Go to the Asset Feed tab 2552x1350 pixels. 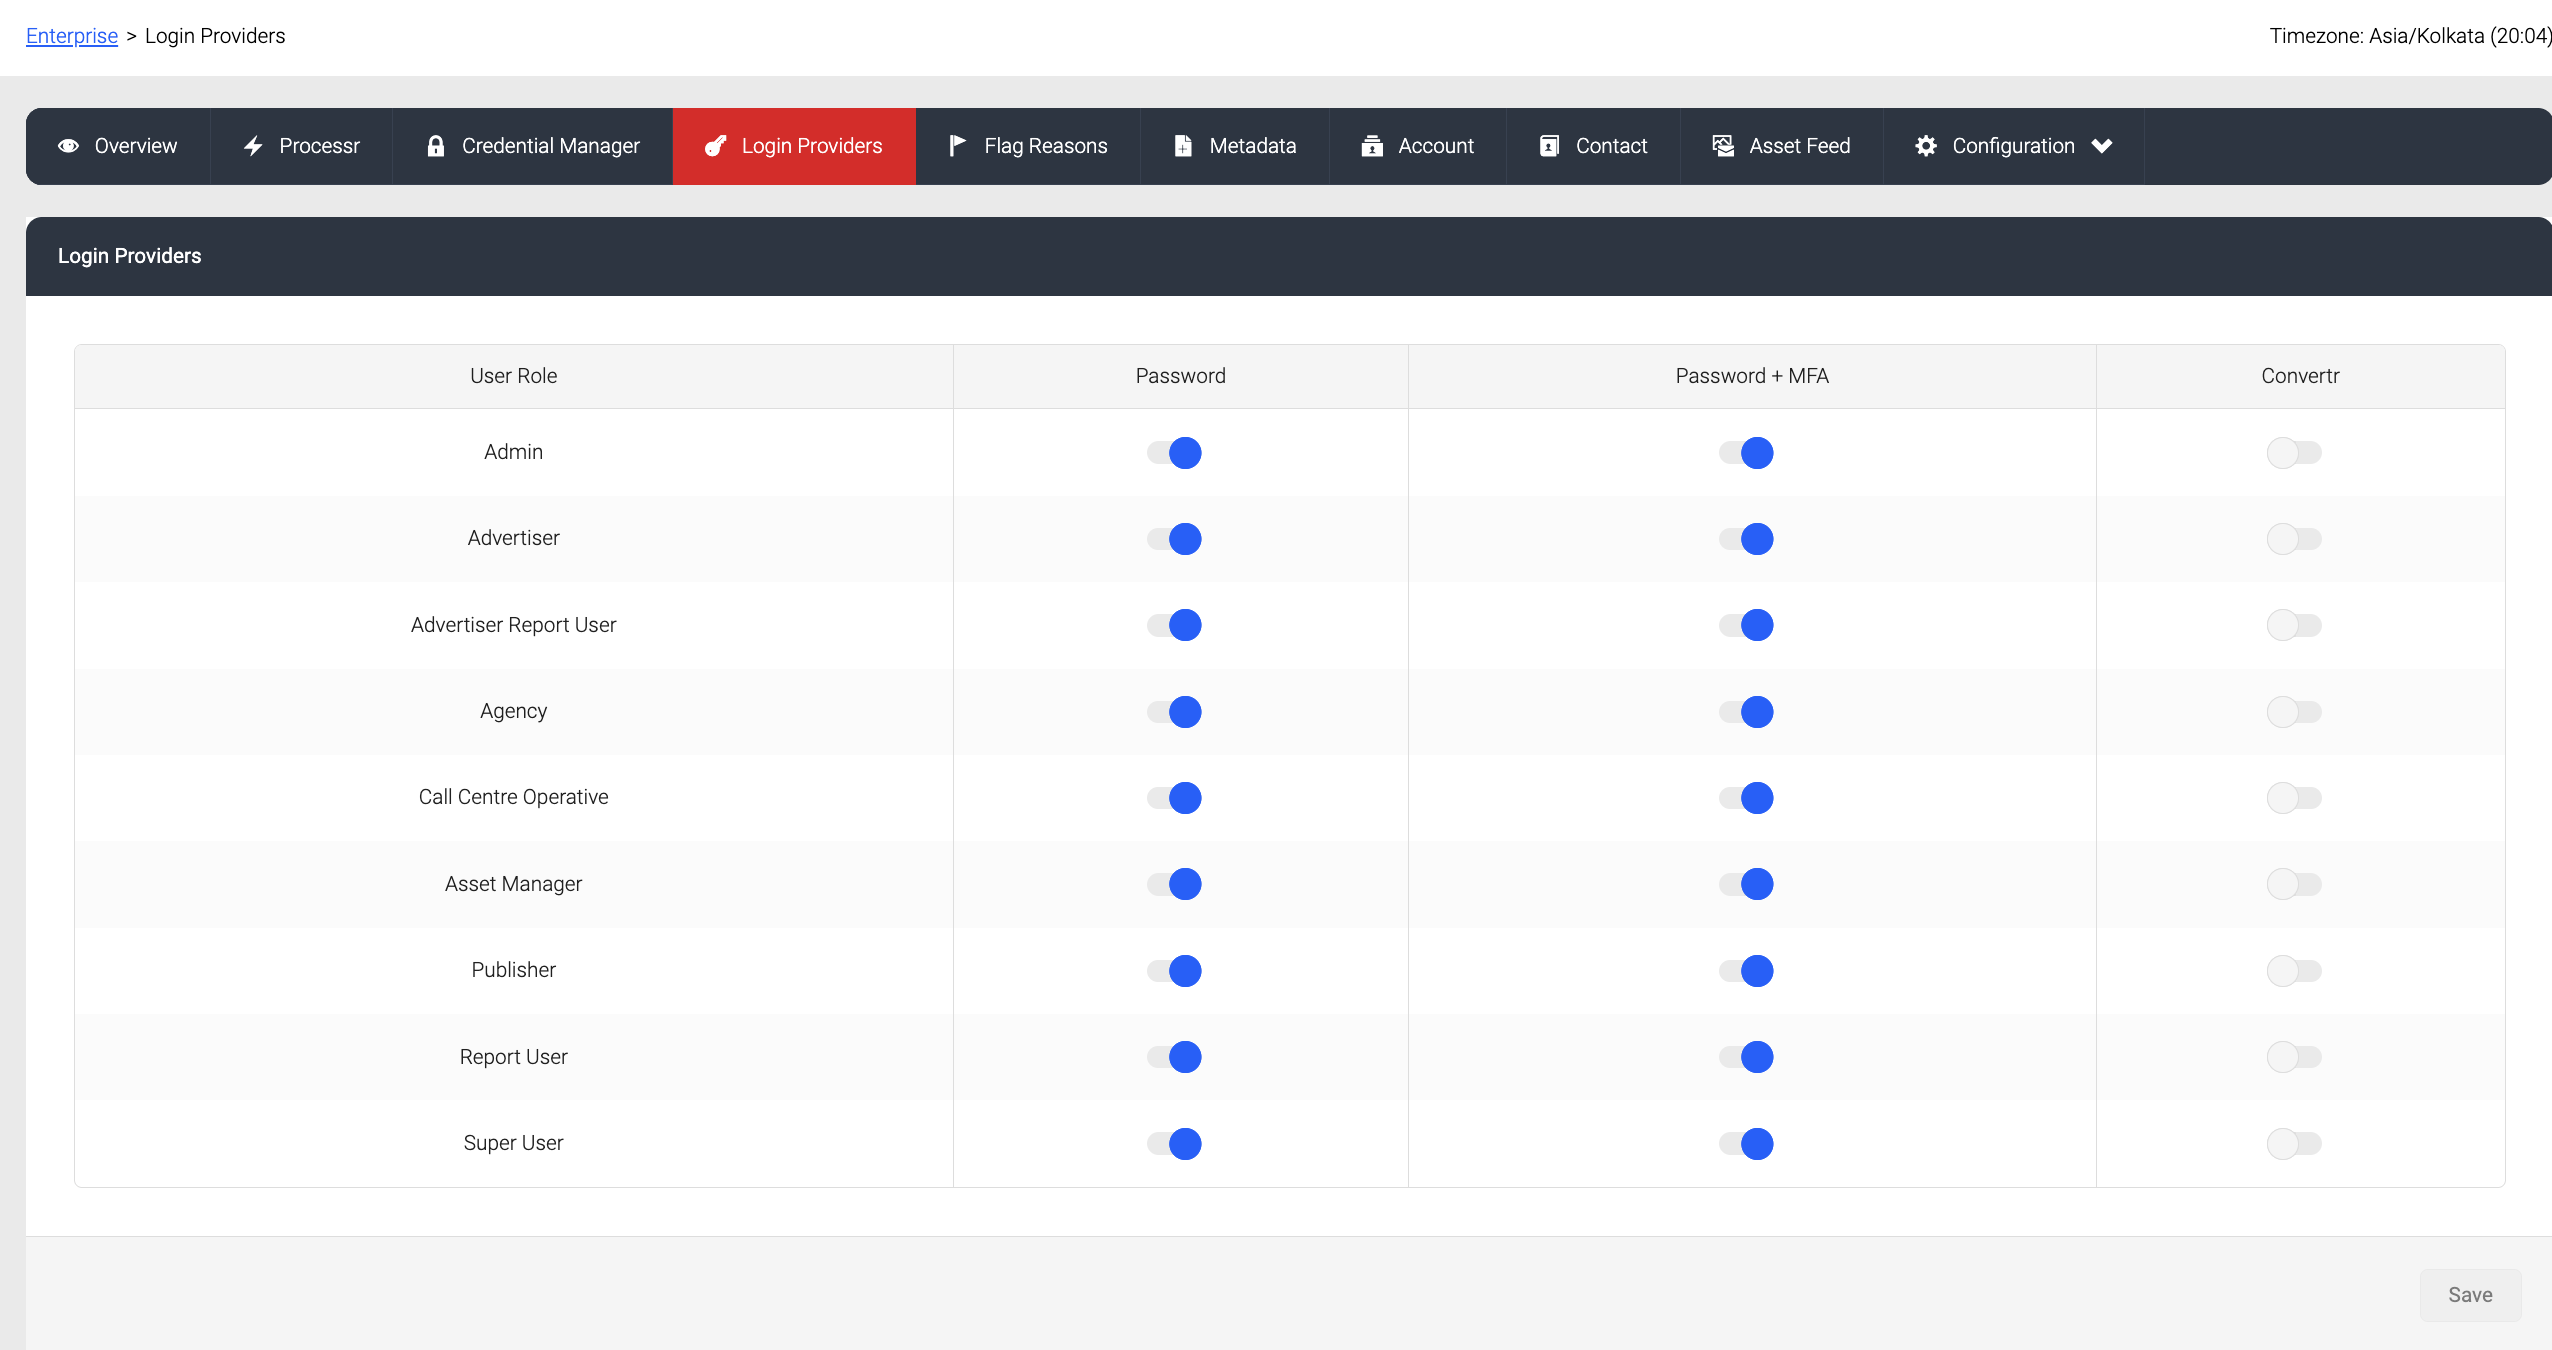coord(1782,146)
